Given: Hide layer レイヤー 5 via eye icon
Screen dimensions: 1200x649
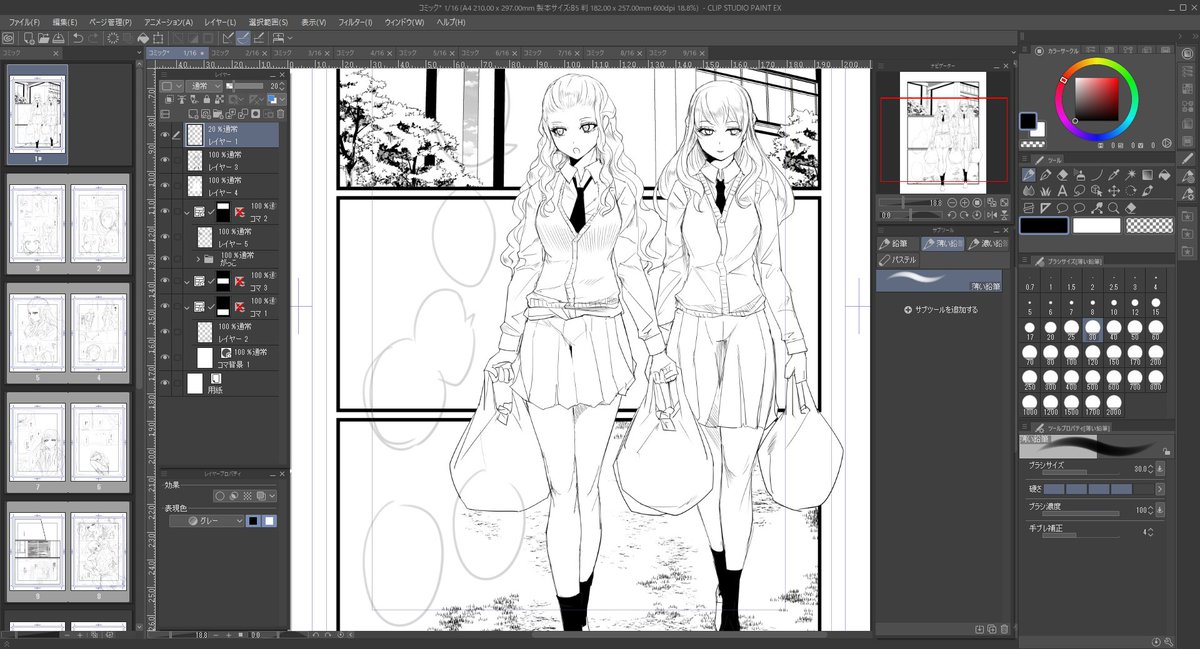Looking at the screenshot, I should 165,237.
